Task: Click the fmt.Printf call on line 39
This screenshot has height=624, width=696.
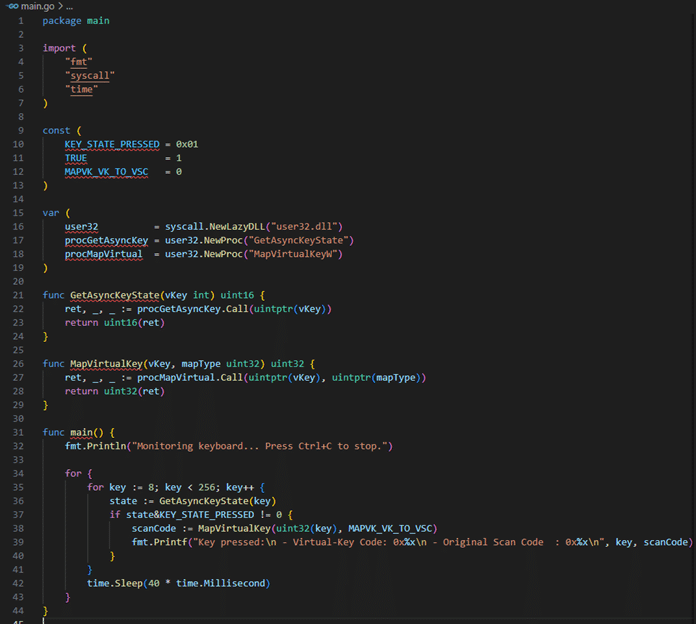Action: pos(155,541)
